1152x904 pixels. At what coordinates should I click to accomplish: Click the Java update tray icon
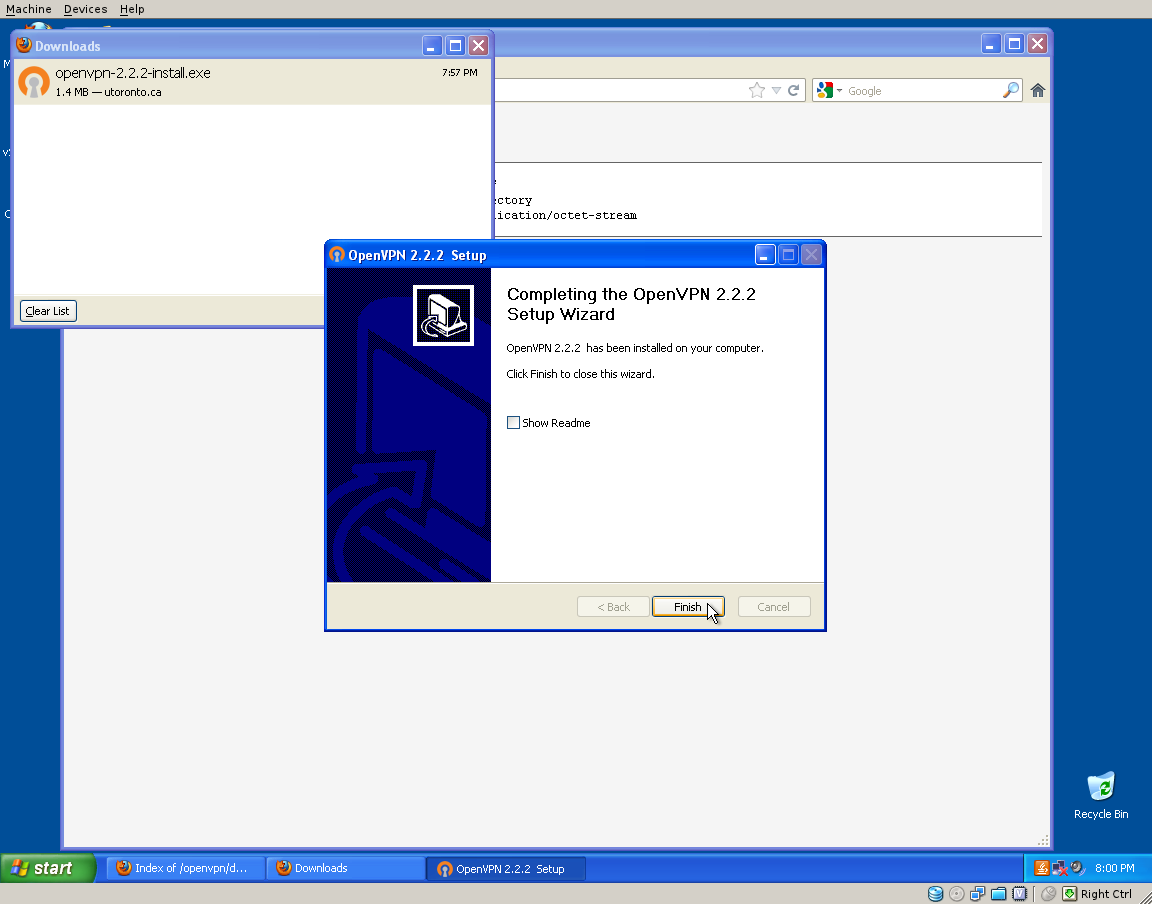click(x=1041, y=868)
